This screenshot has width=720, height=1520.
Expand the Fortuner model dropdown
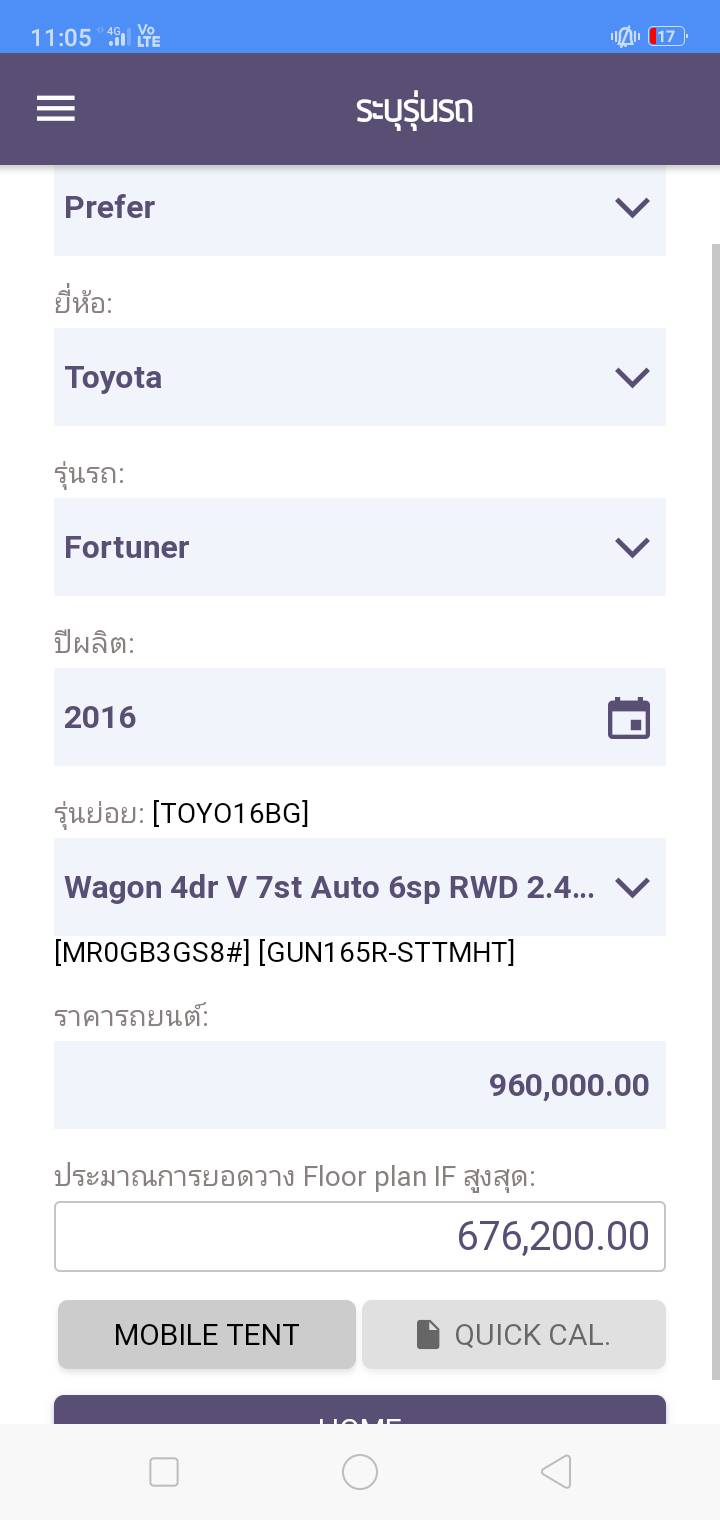[360, 547]
